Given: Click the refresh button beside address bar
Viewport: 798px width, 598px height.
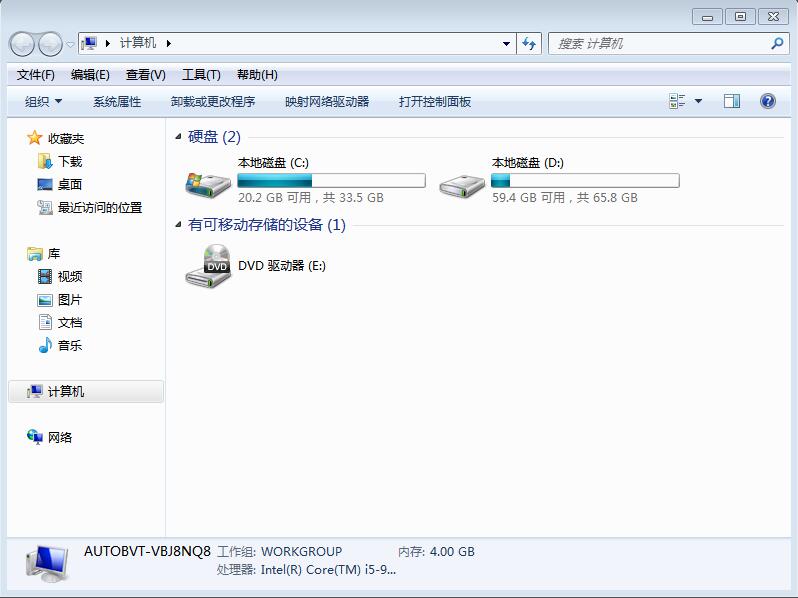Looking at the screenshot, I should (530, 43).
